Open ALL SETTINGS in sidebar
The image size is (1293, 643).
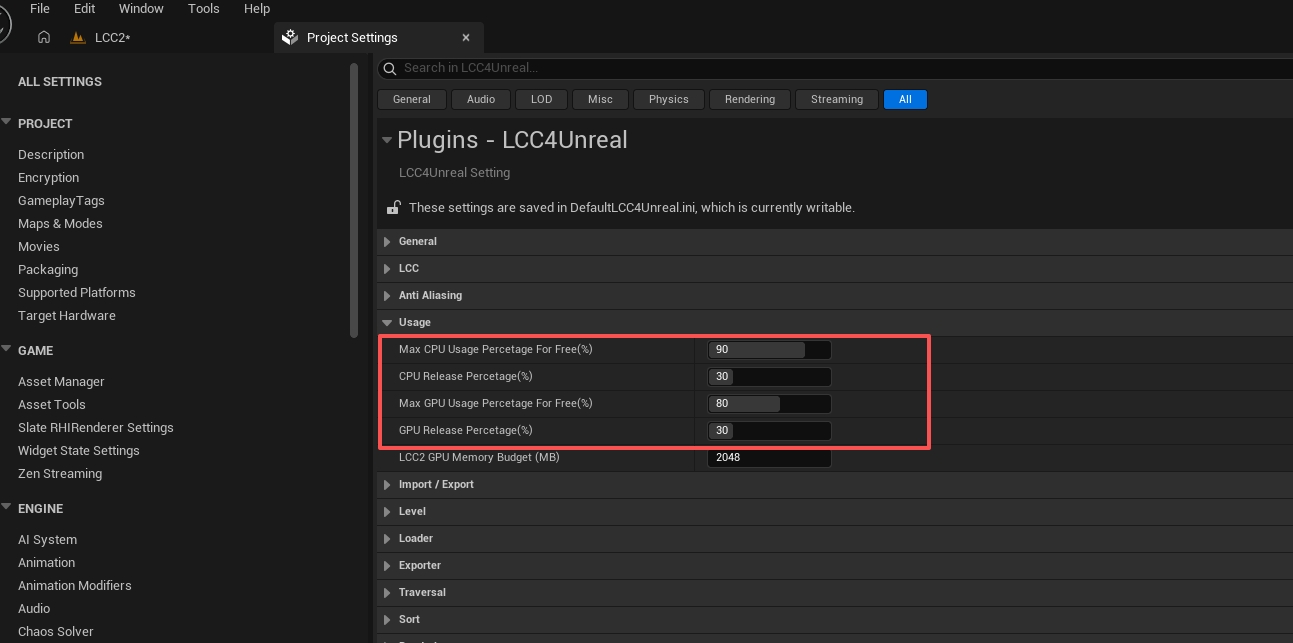click(60, 81)
